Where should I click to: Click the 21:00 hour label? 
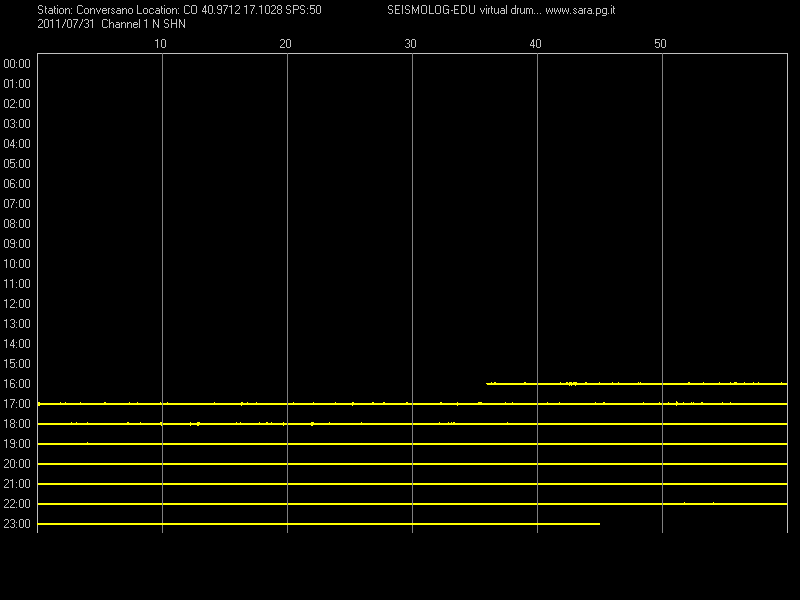[17, 484]
